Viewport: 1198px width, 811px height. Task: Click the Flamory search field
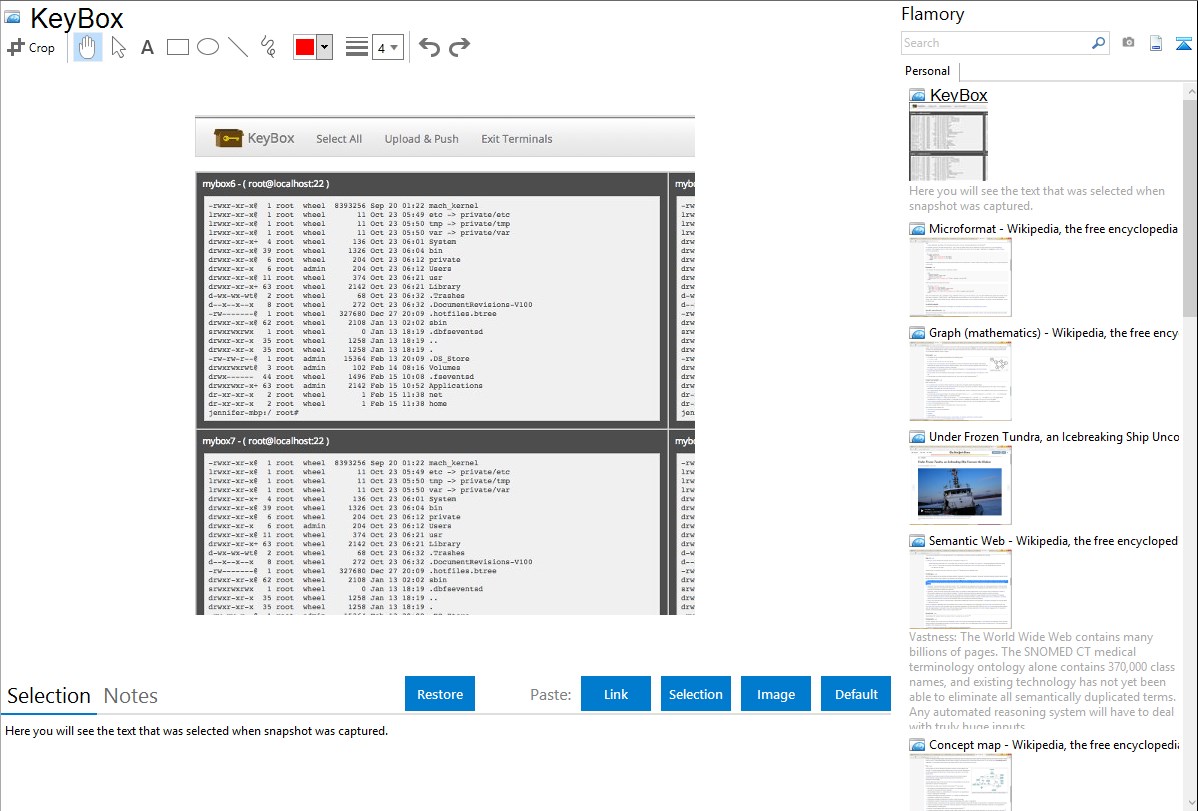pyautogui.click(x=996, y=44)
